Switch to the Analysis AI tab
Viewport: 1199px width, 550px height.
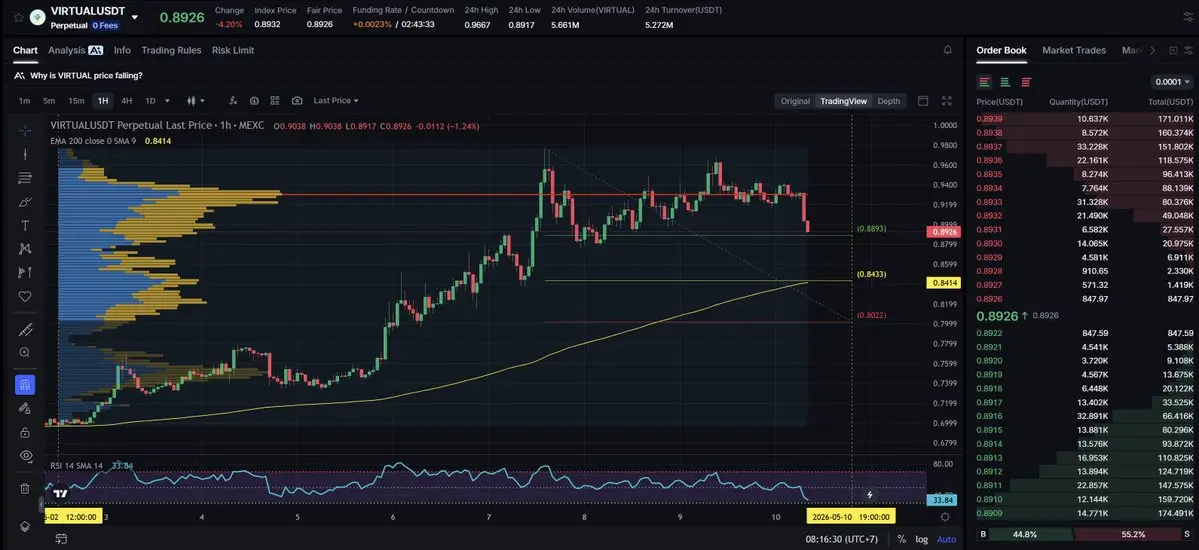pos(75,50)
